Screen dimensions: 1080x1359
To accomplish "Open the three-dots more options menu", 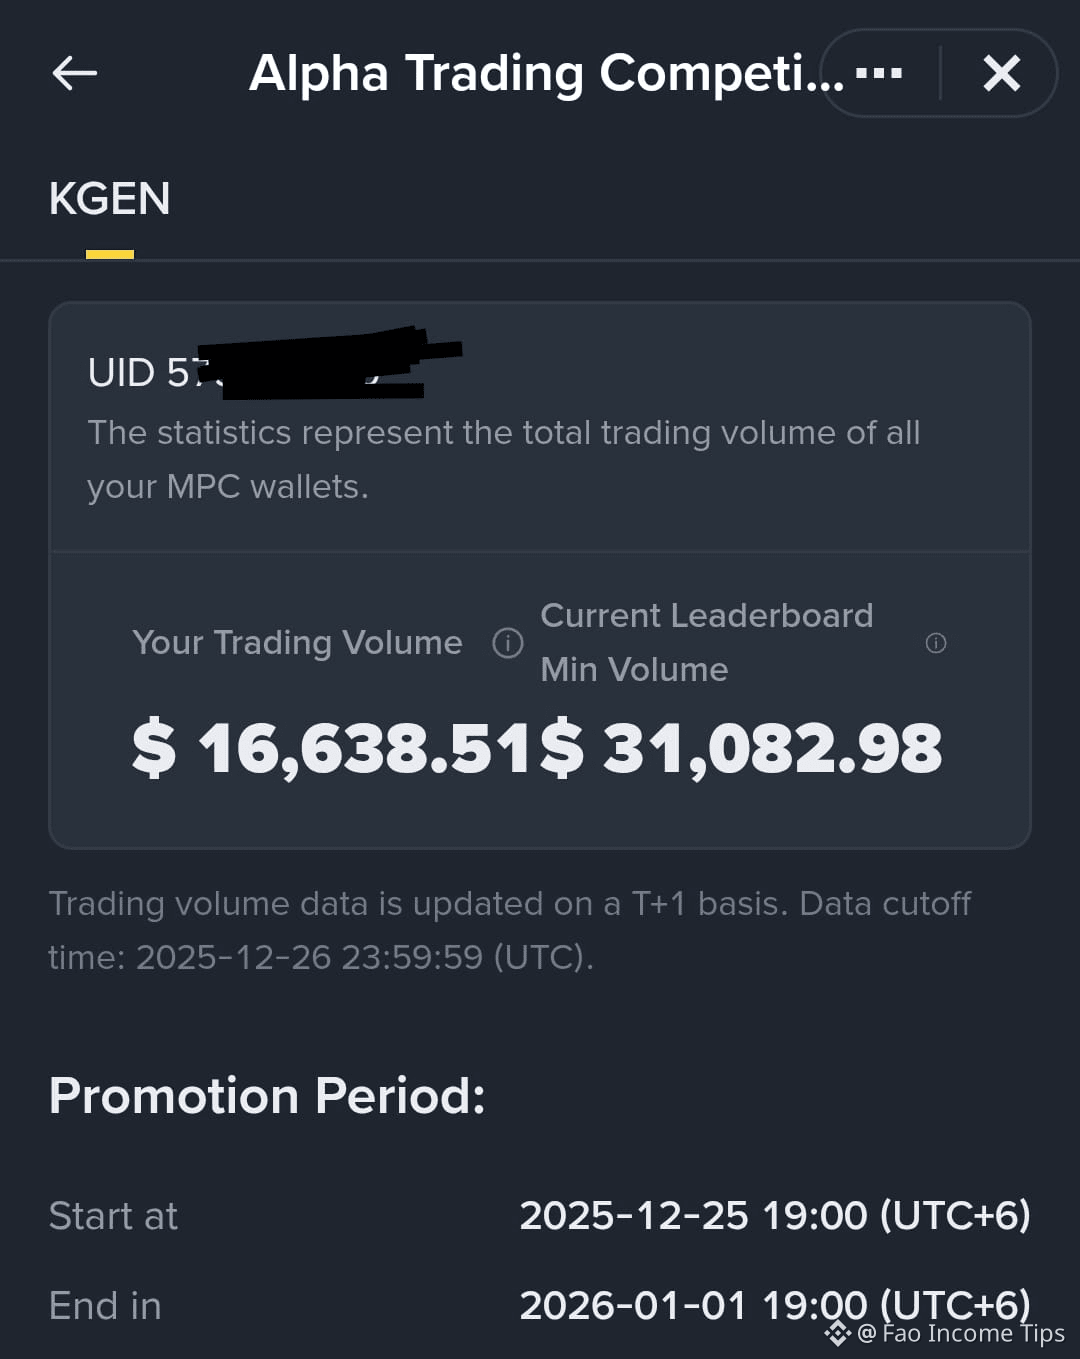I will tap(880, 73).
